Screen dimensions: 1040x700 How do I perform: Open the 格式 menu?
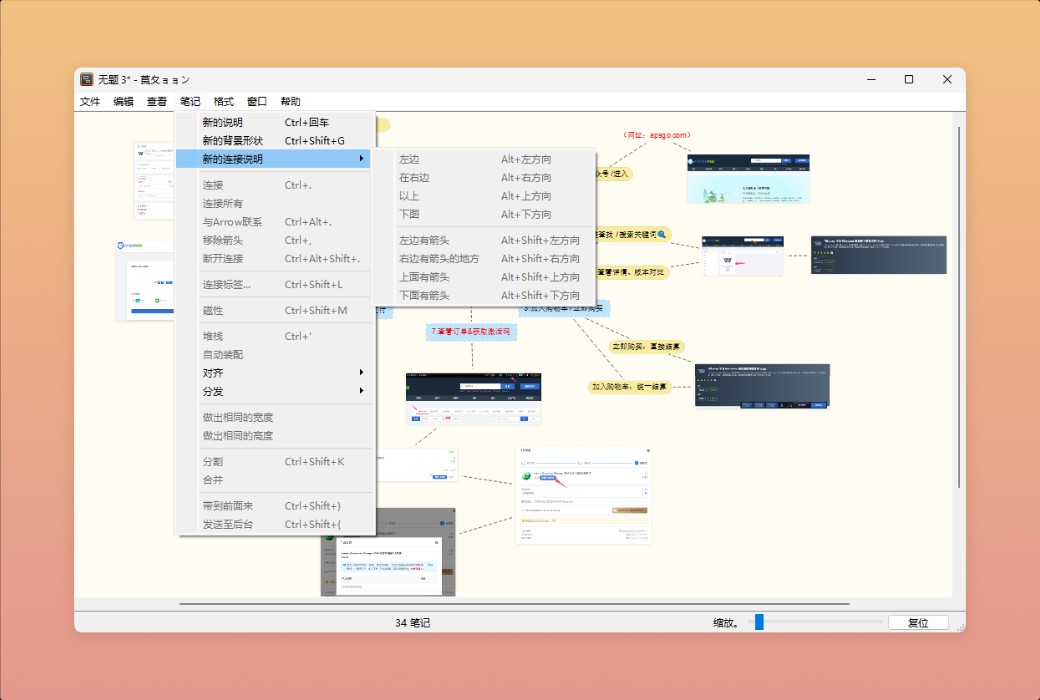[x=222, y=100]
